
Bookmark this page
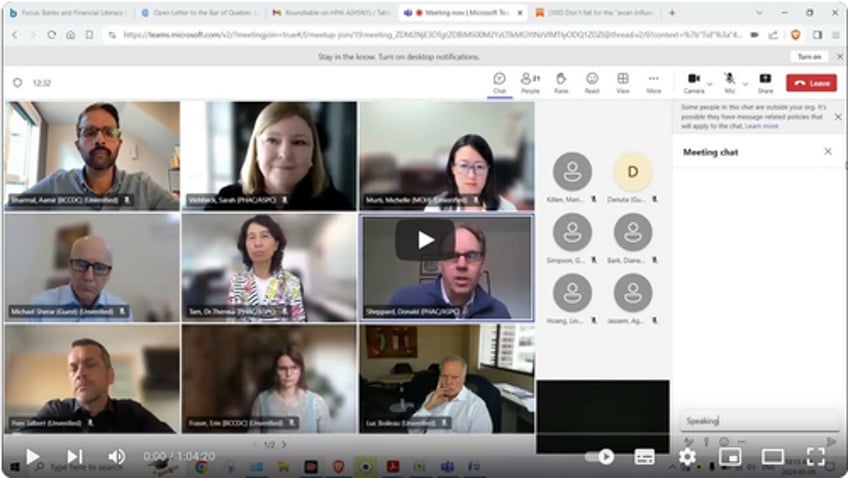(89, 35)
